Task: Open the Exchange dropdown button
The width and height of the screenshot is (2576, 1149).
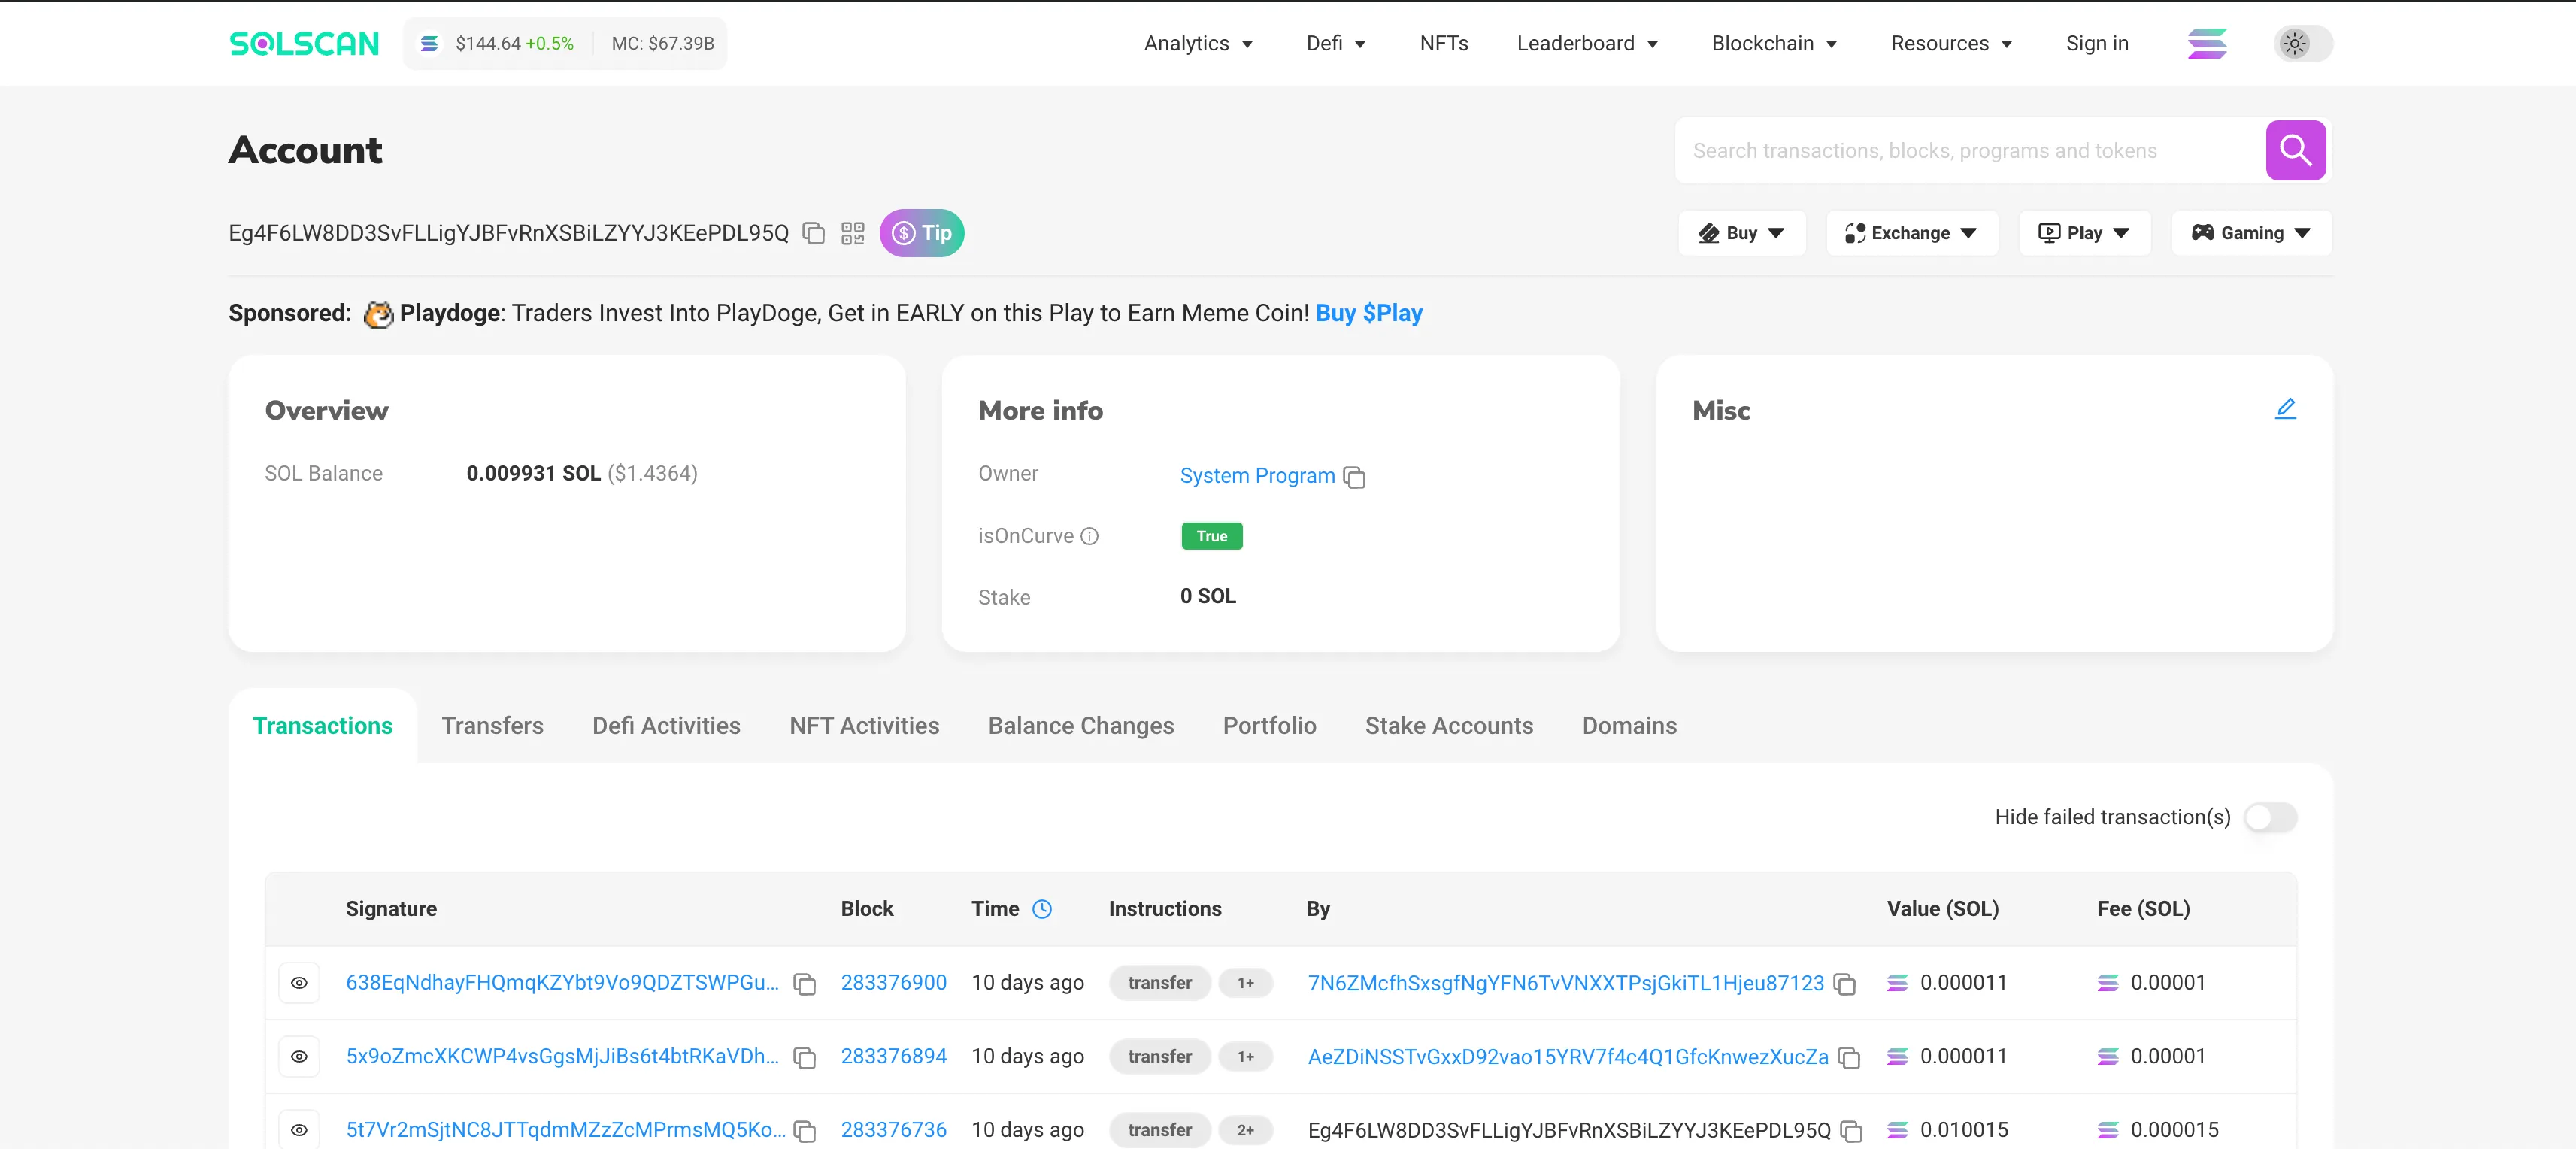Action: (x=1911, y=233)
